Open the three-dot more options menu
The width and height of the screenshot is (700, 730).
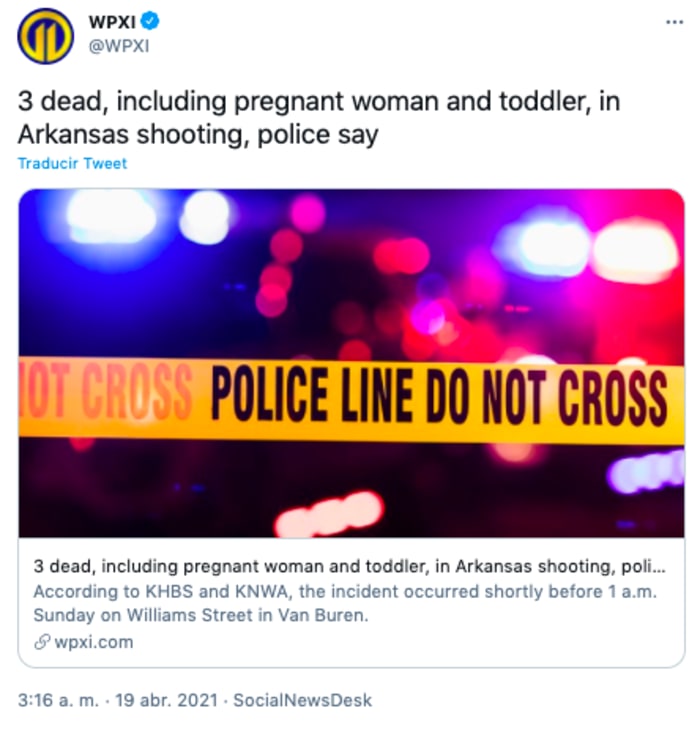(x=674, y=22)
